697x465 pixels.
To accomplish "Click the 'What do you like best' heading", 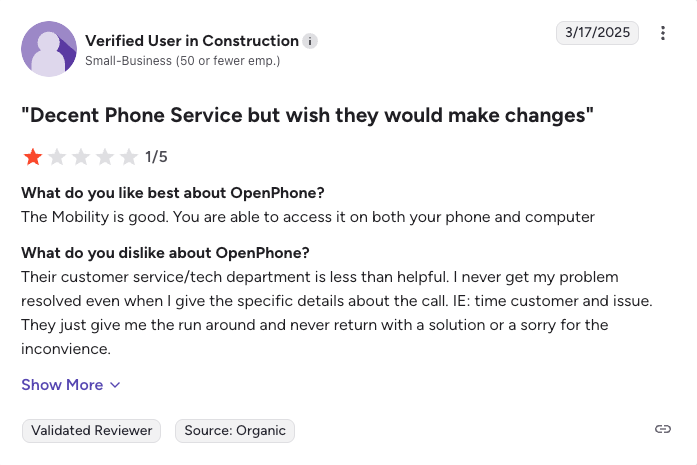I will tap(173, 192).
